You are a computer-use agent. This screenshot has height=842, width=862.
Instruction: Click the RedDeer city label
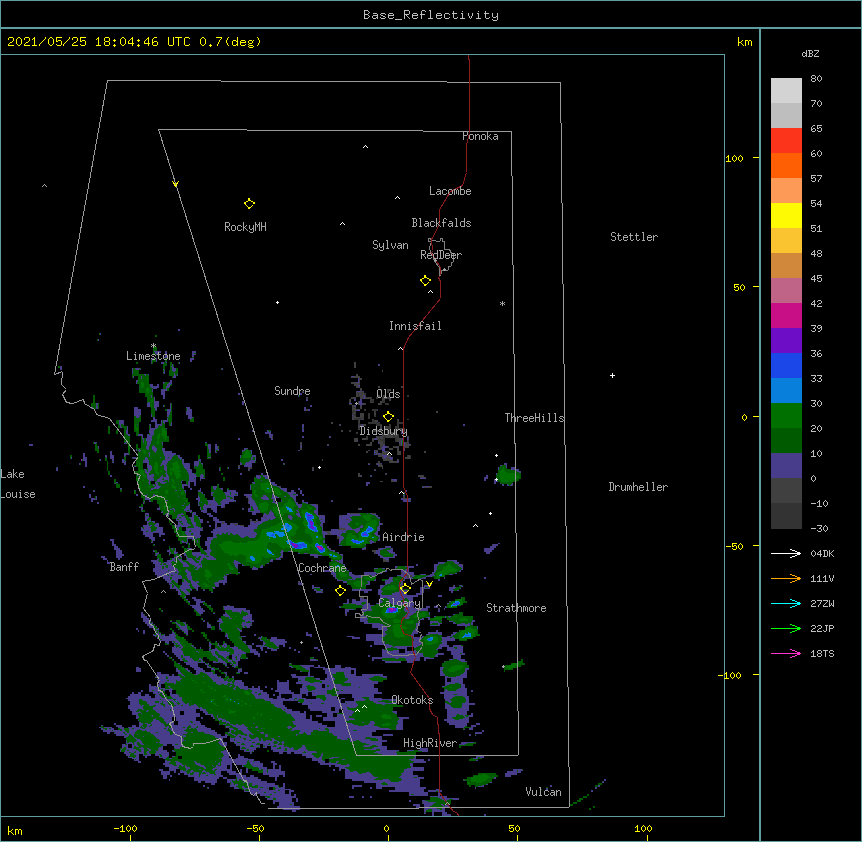click(441, 255)
